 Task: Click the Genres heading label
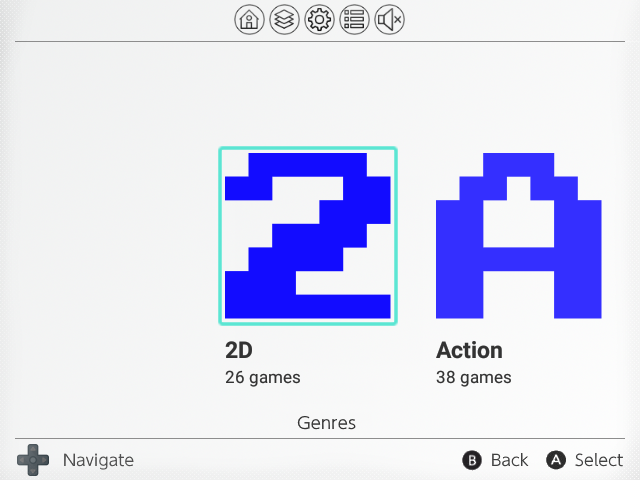coord(327,423)
